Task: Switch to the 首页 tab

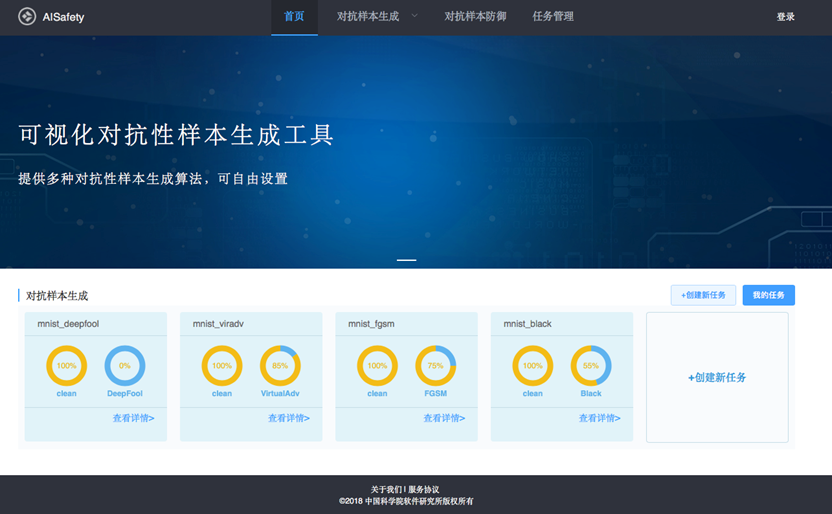Action: (294, 17)
